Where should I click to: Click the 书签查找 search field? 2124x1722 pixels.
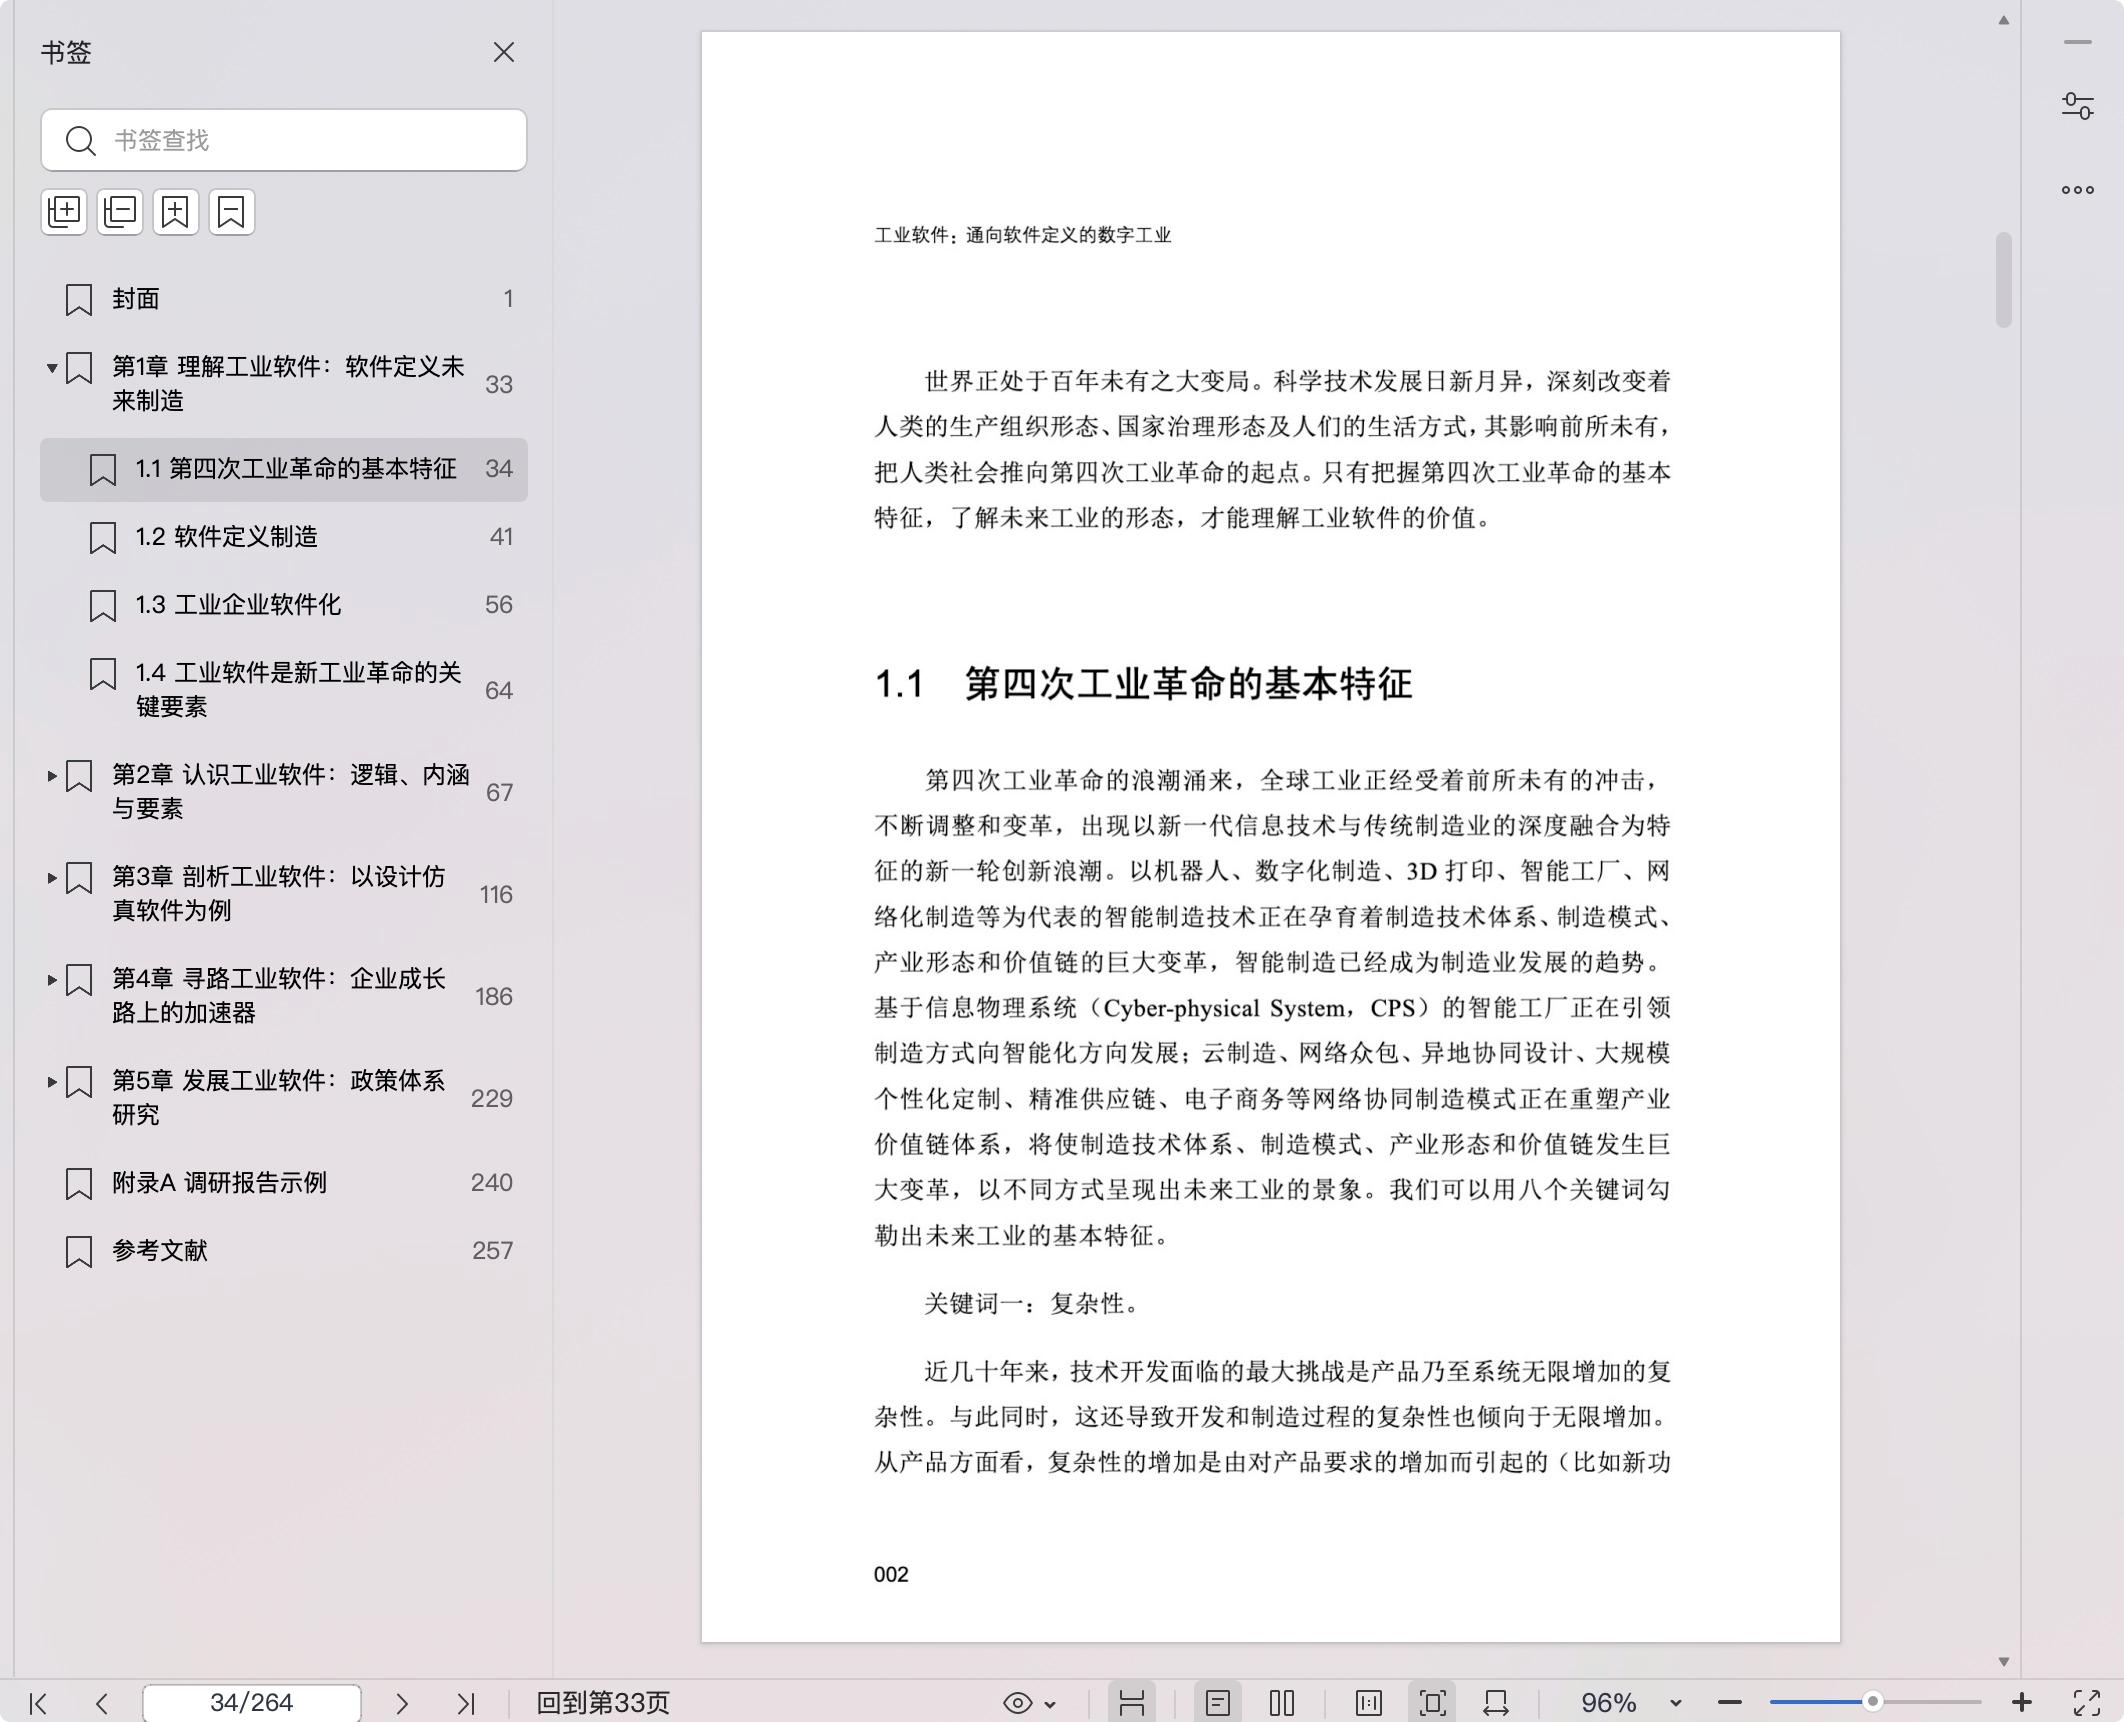click(x=284, y=140)
